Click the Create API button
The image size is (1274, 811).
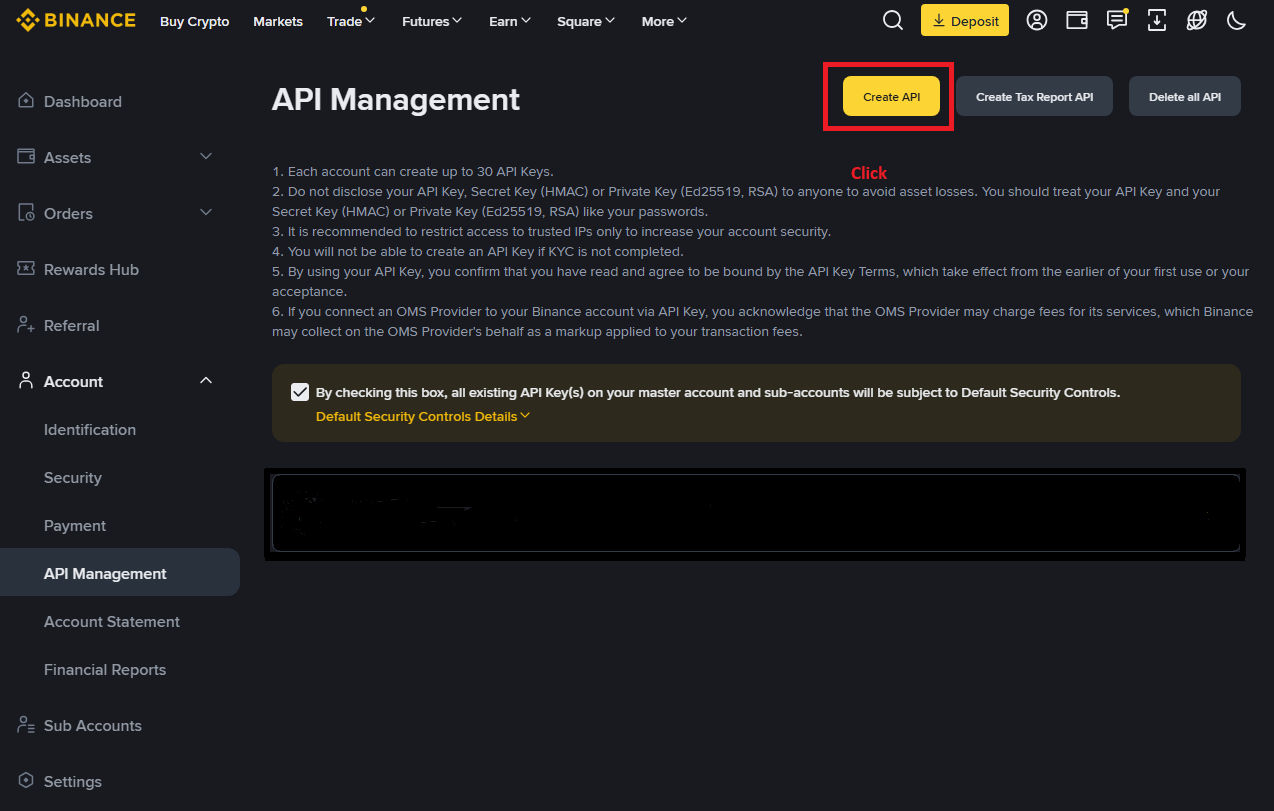click(891, 96)
